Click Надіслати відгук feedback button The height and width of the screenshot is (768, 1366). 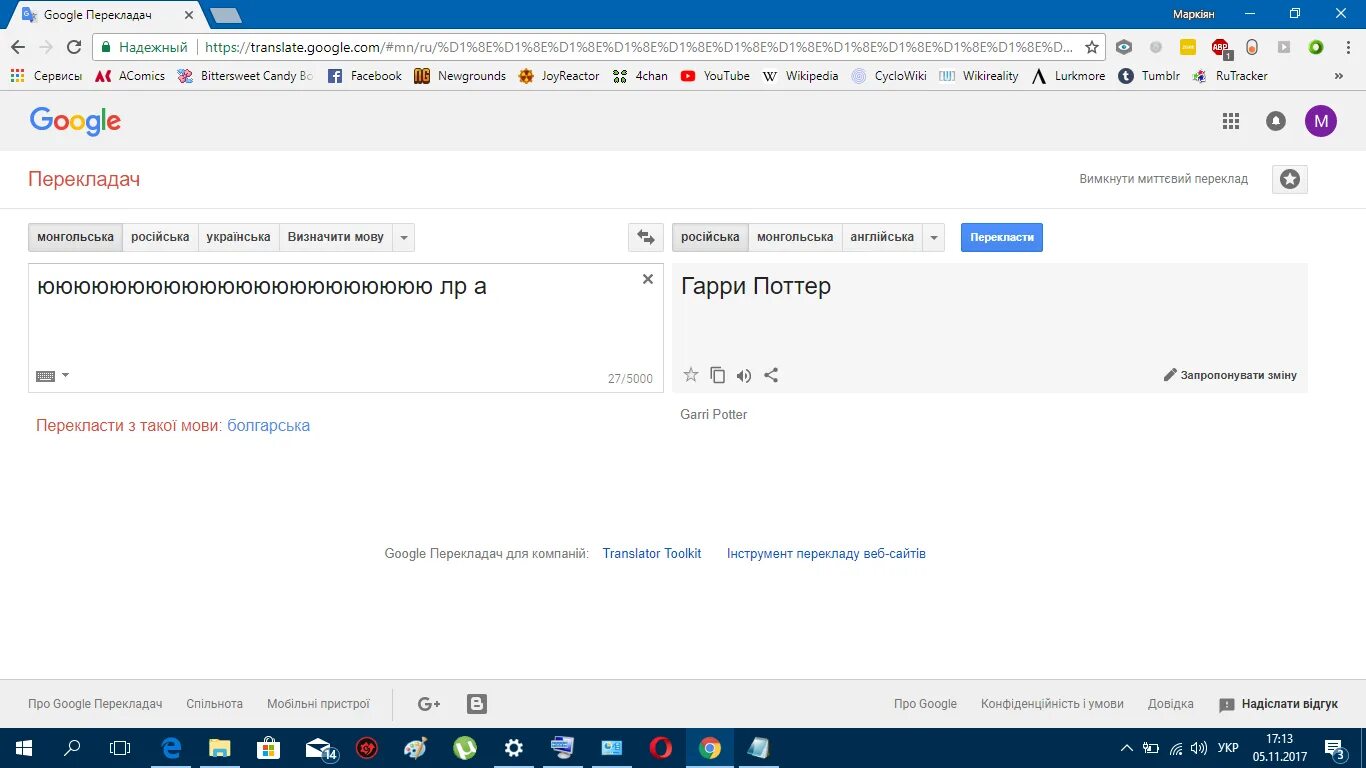click(x=1278, y=704)
